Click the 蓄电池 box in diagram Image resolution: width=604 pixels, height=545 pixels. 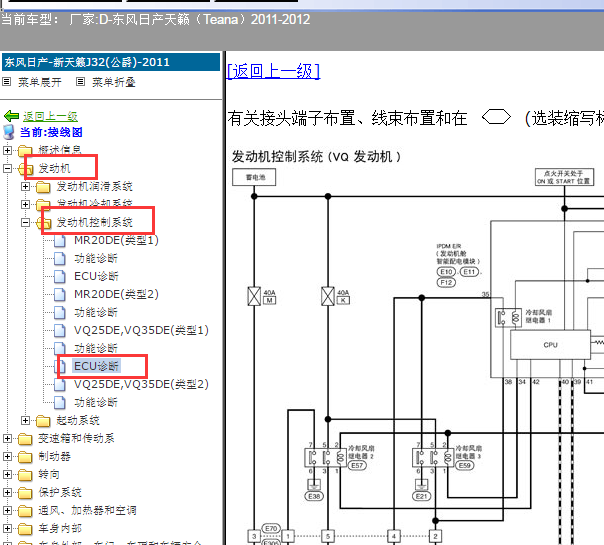[x=254, y=177]
